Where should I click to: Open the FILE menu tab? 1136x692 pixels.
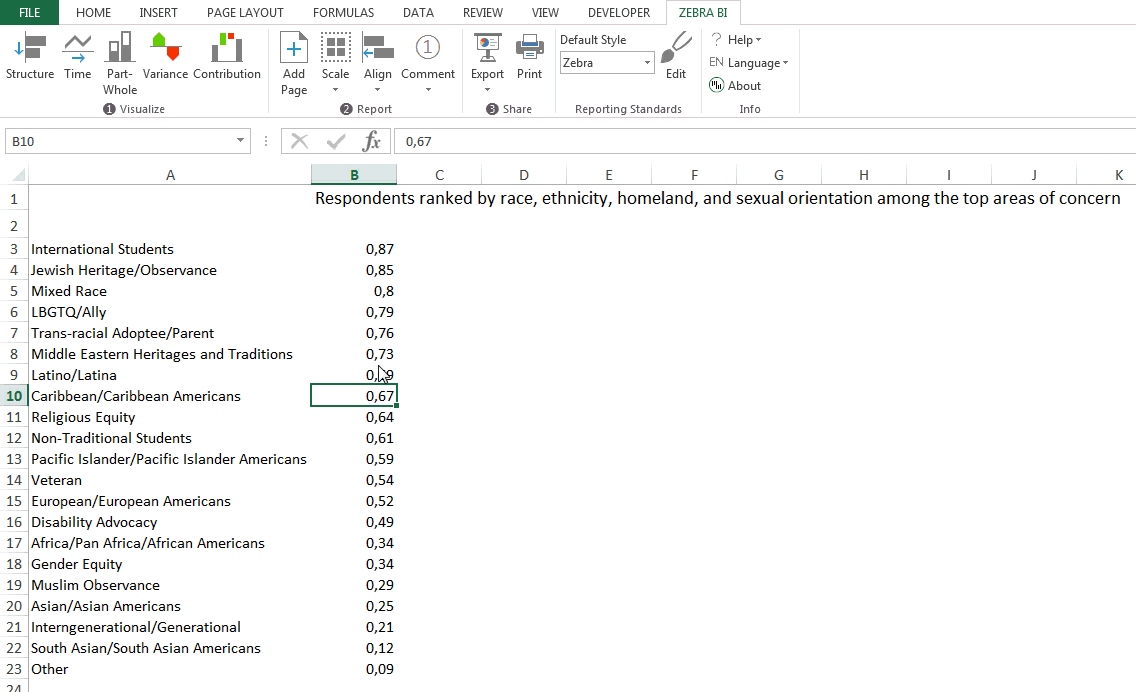pyautogui.click(x=29, y=13)
